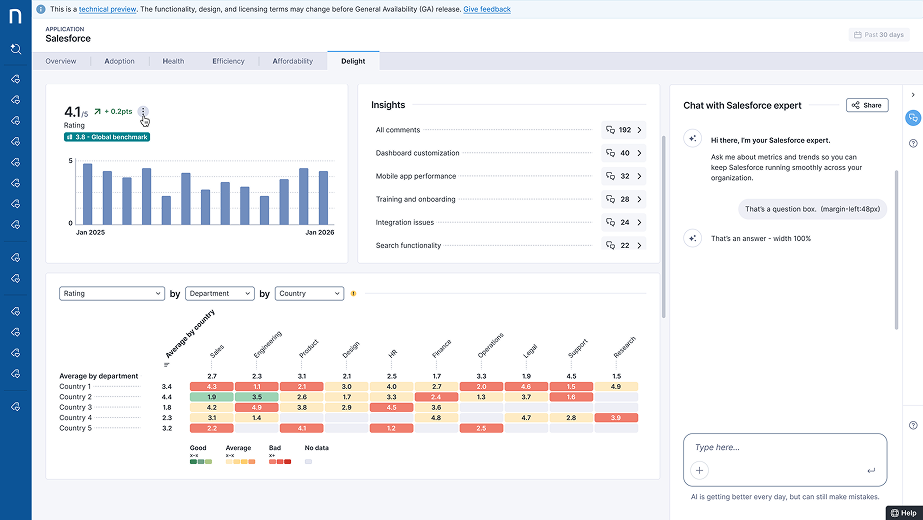Click the plus attachment icon in chat box
The height and width of the screenshot is (520, 923).
[x=699, y=470]
